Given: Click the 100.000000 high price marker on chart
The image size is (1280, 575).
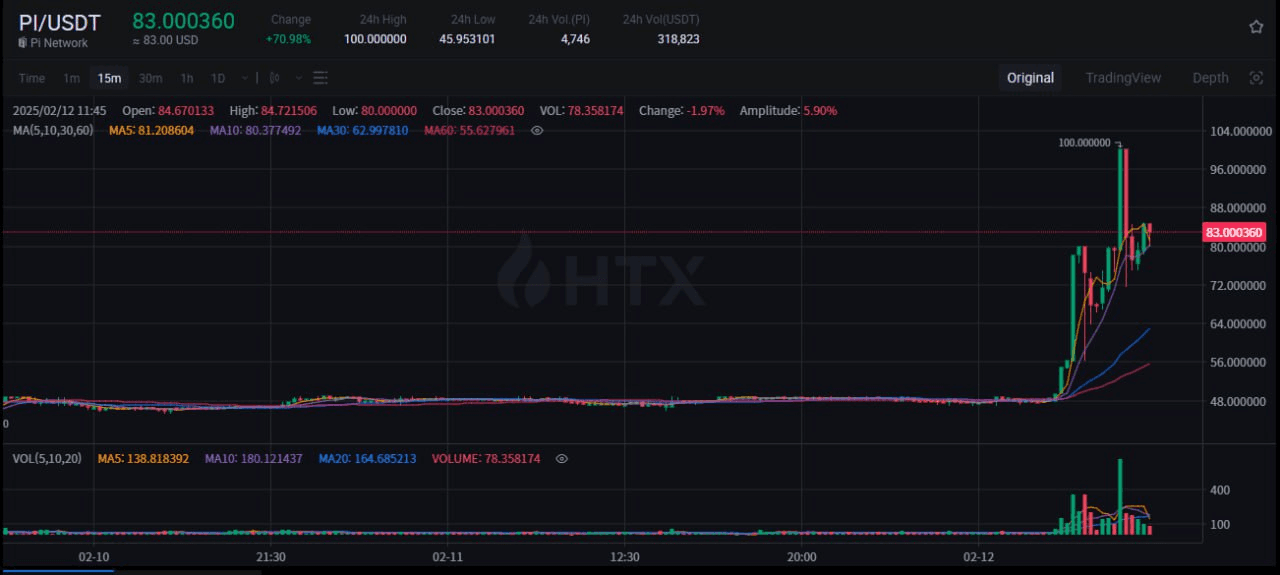Looking at the screenshot, I should [1084, 143].
